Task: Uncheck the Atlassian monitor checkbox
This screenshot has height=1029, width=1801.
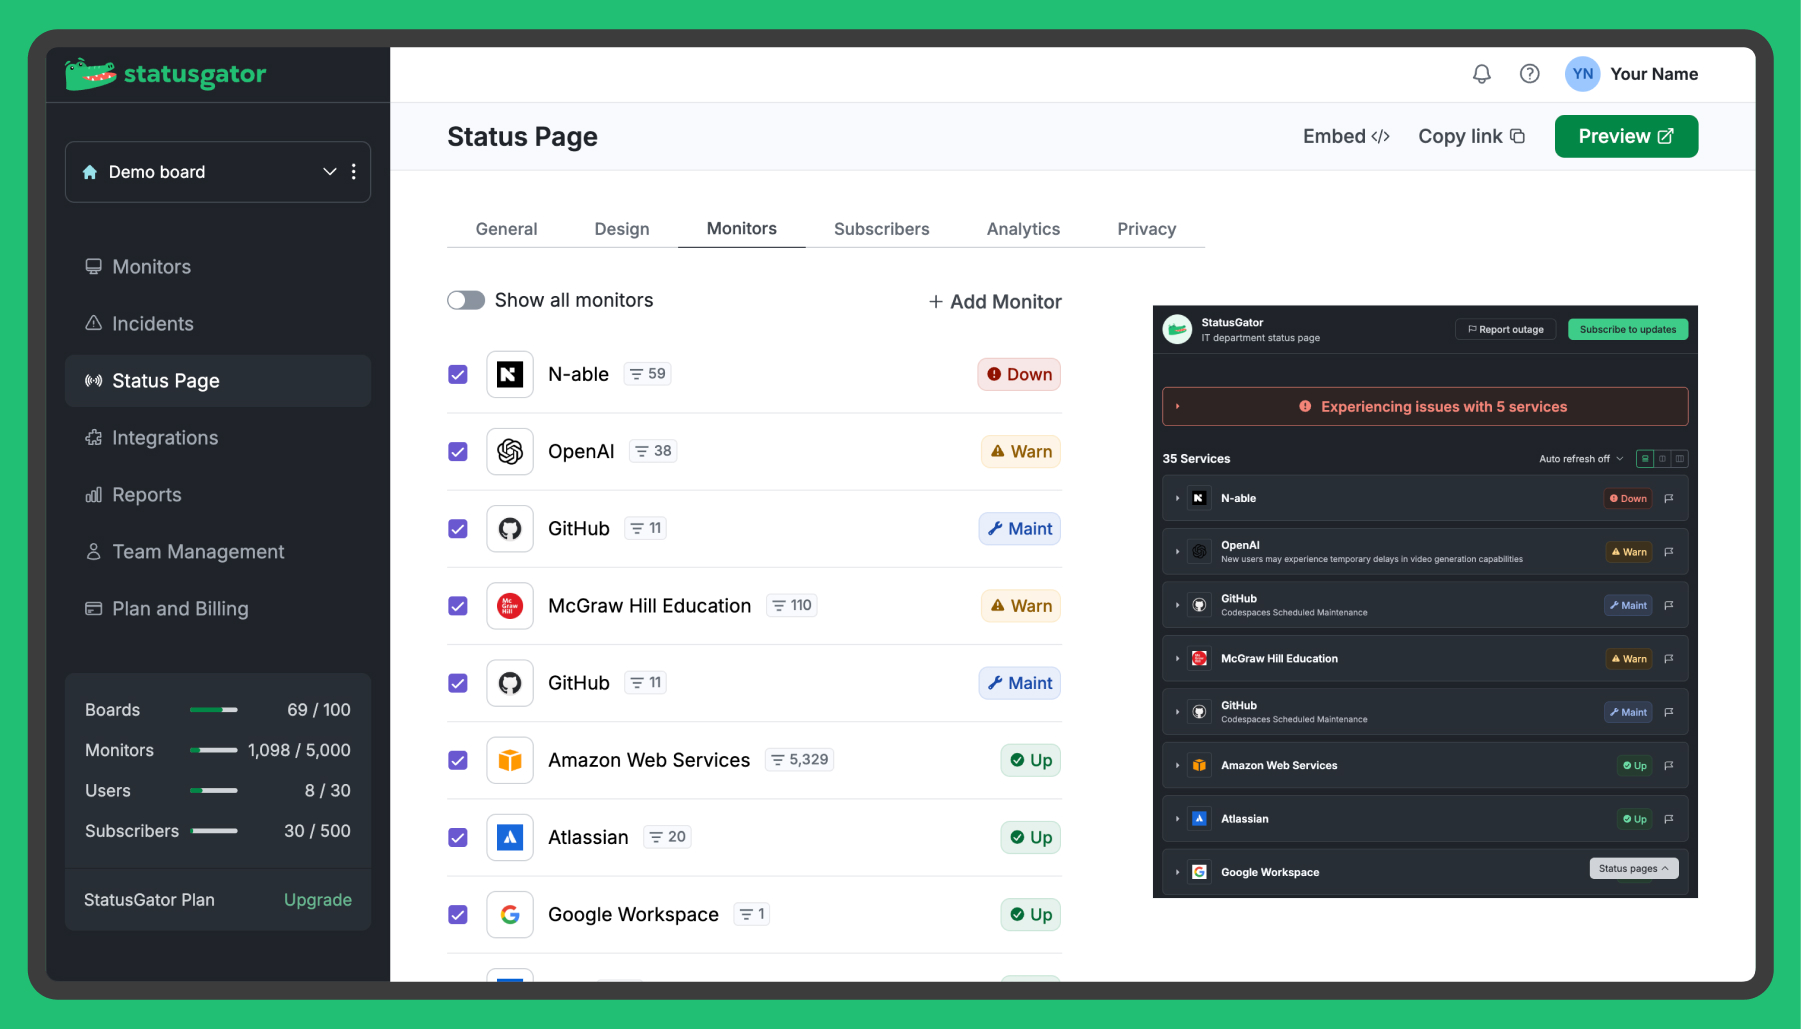Action: click(458, 837)
